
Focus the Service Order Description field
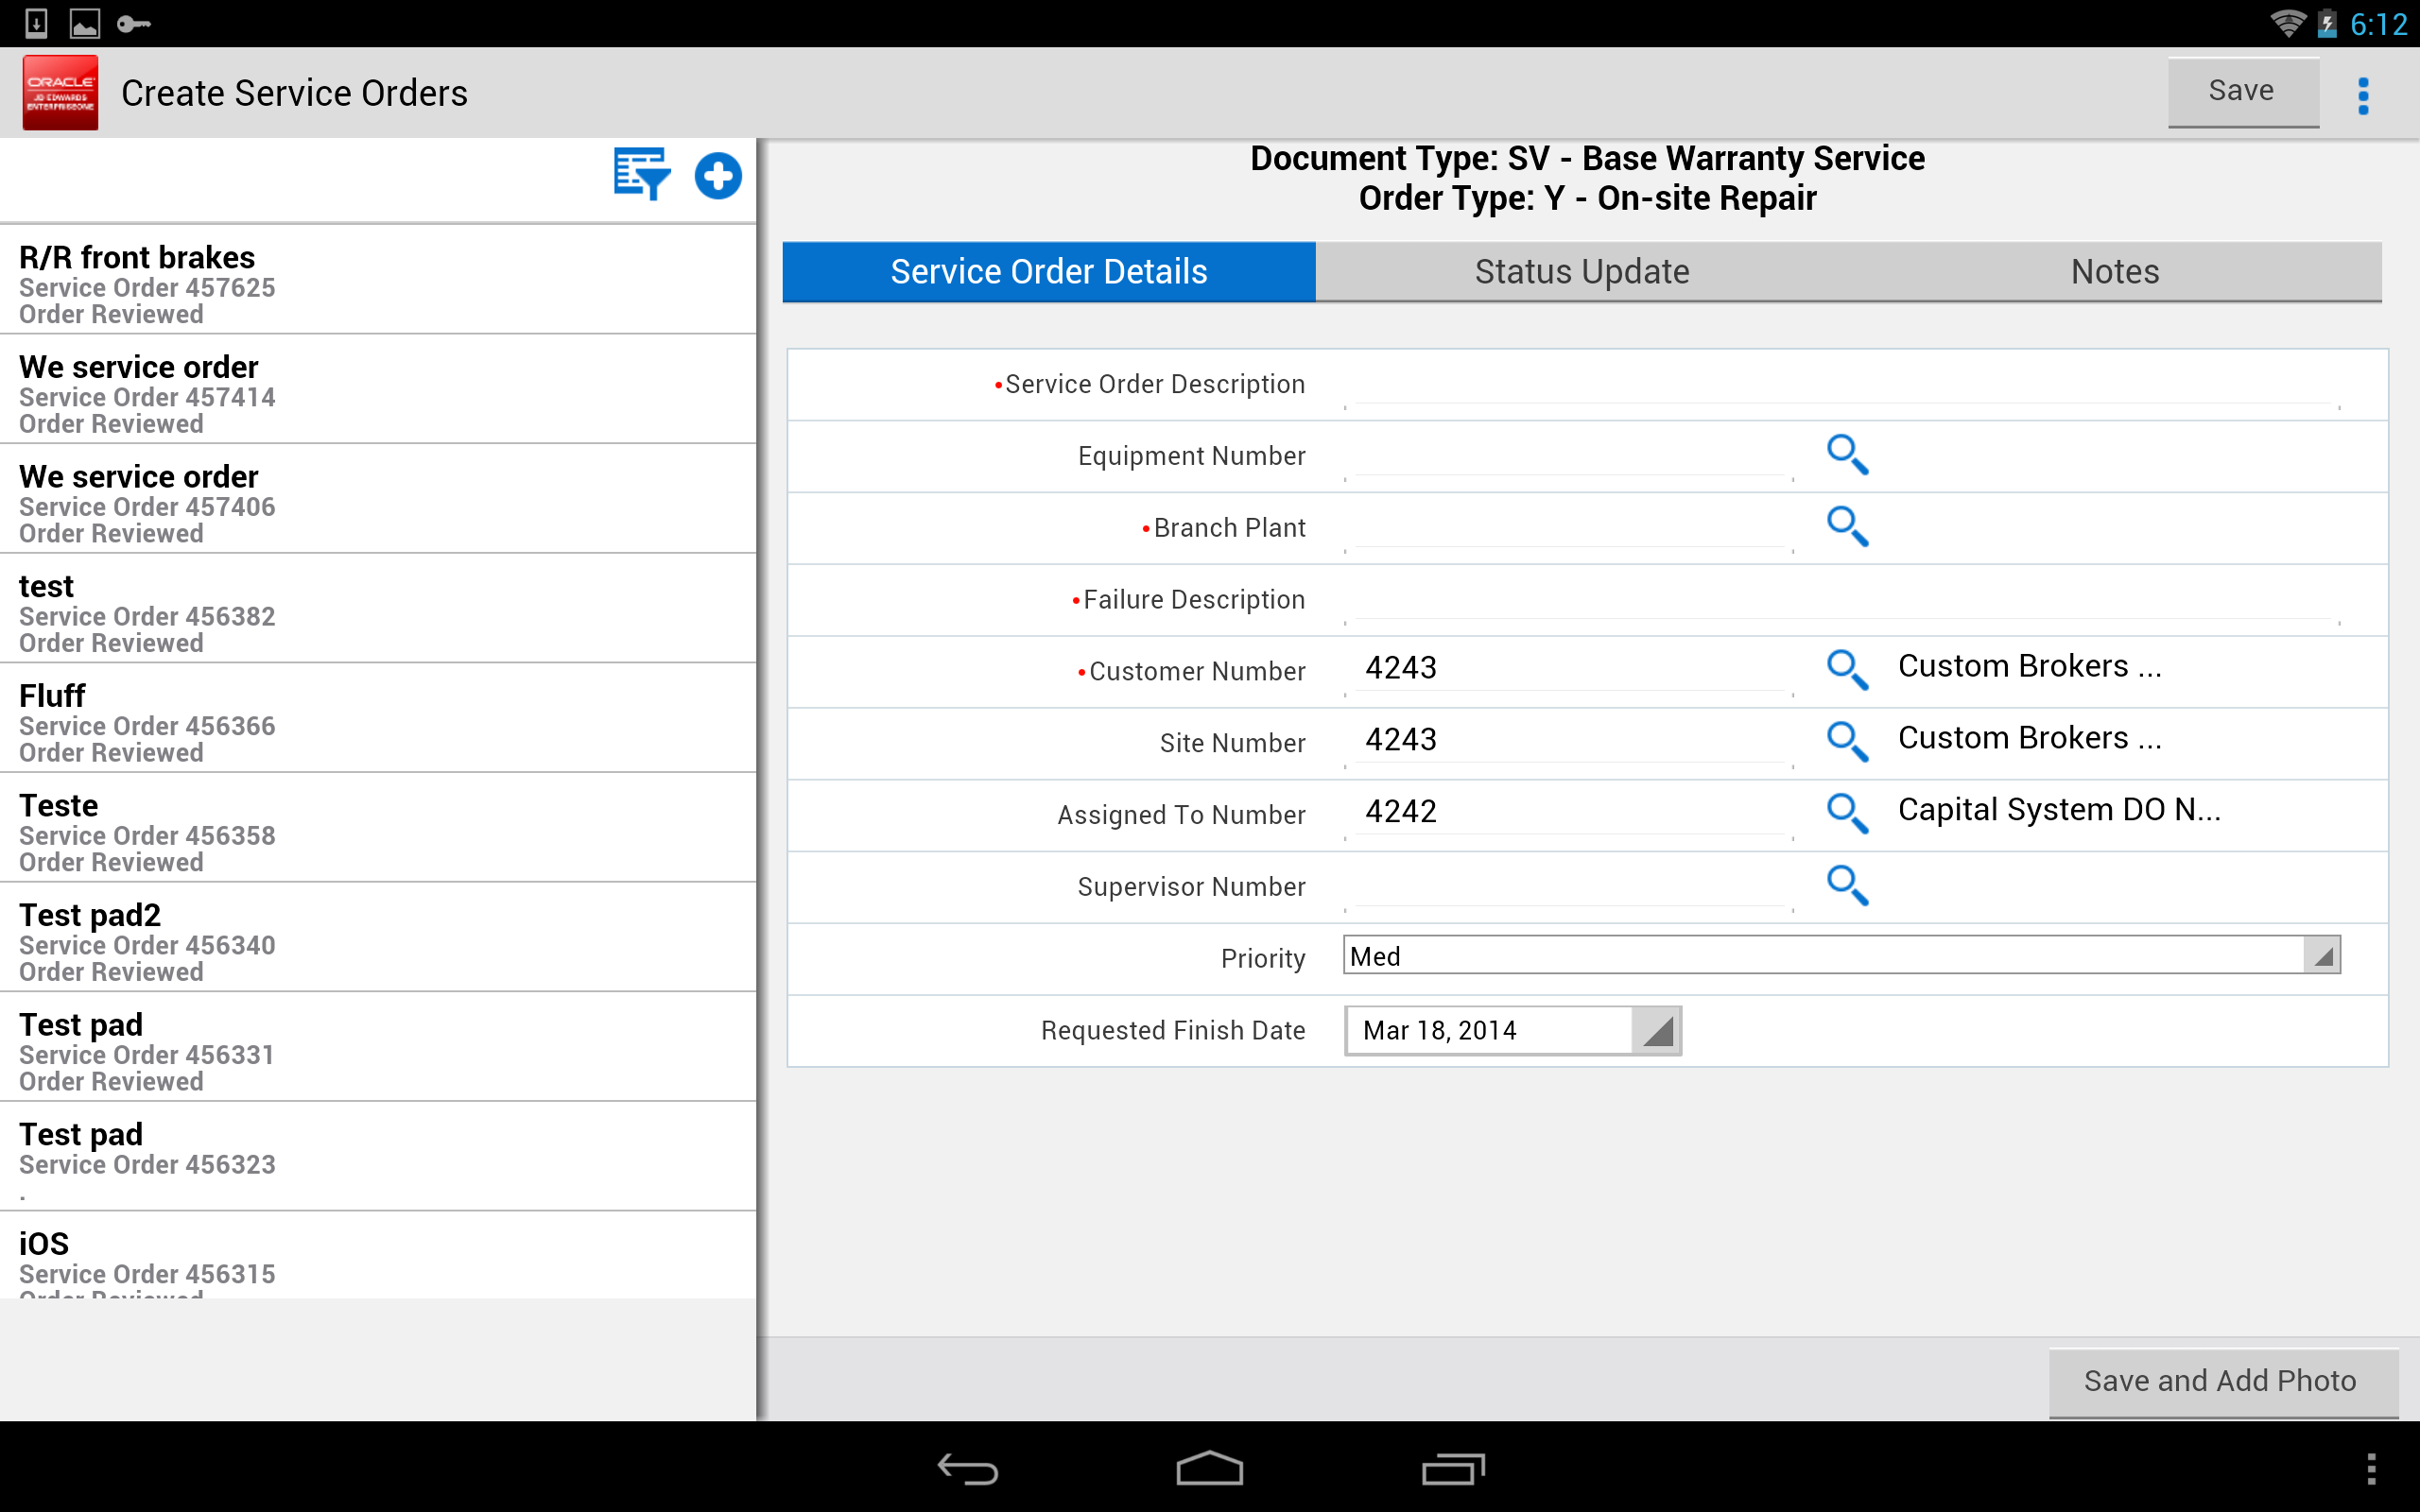point(1841,384)
